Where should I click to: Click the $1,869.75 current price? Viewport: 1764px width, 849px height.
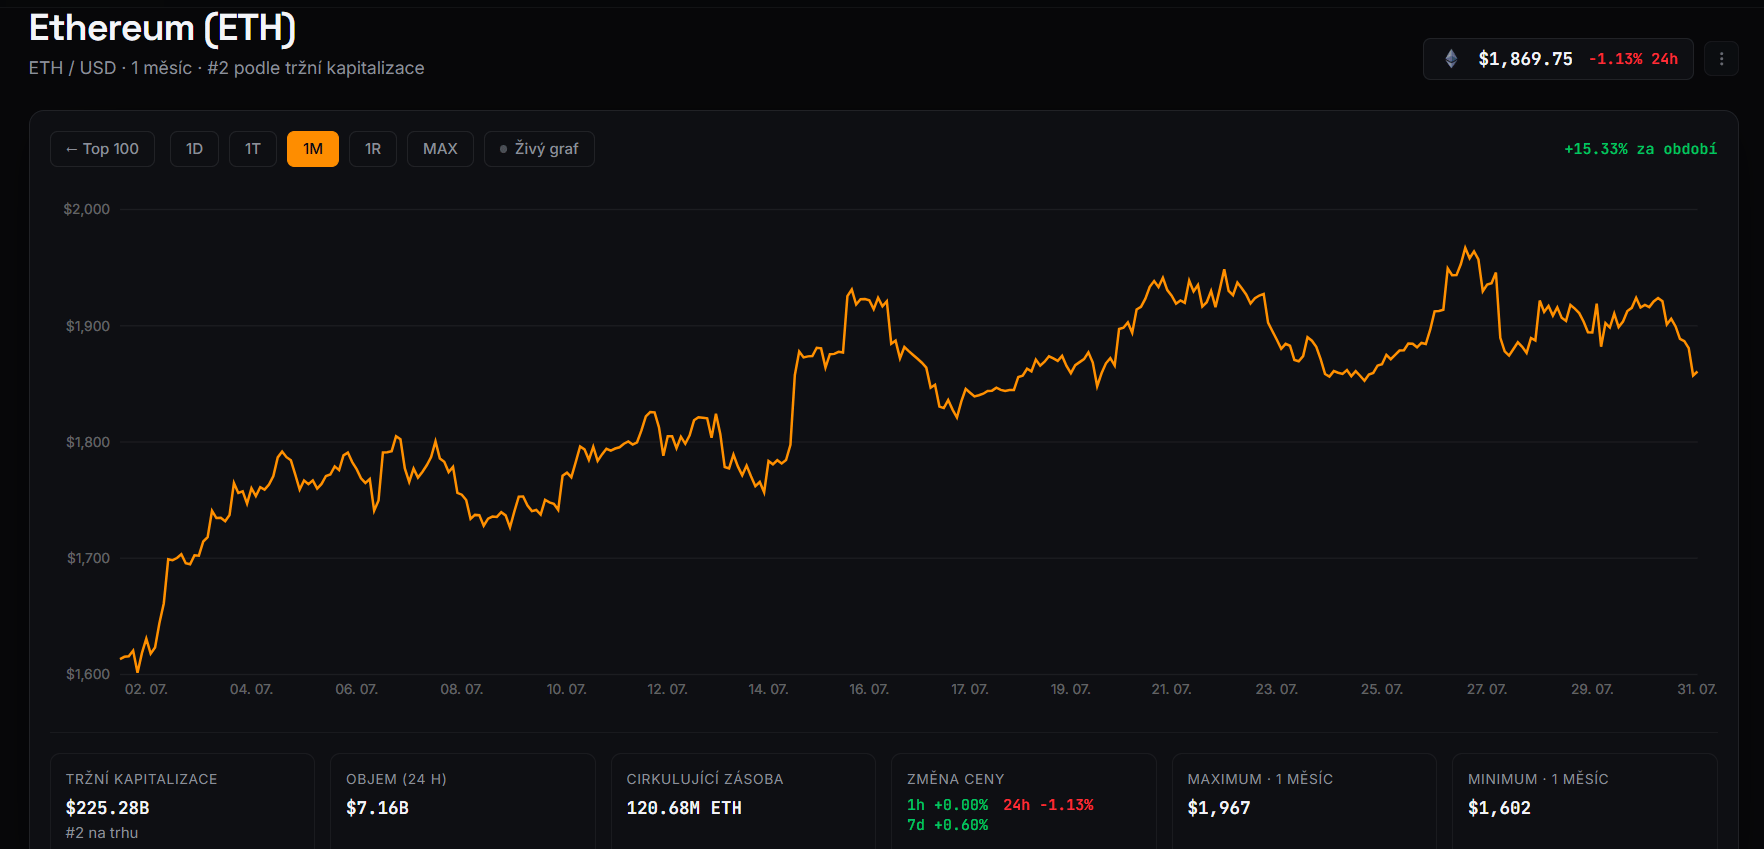point(1525,59)
